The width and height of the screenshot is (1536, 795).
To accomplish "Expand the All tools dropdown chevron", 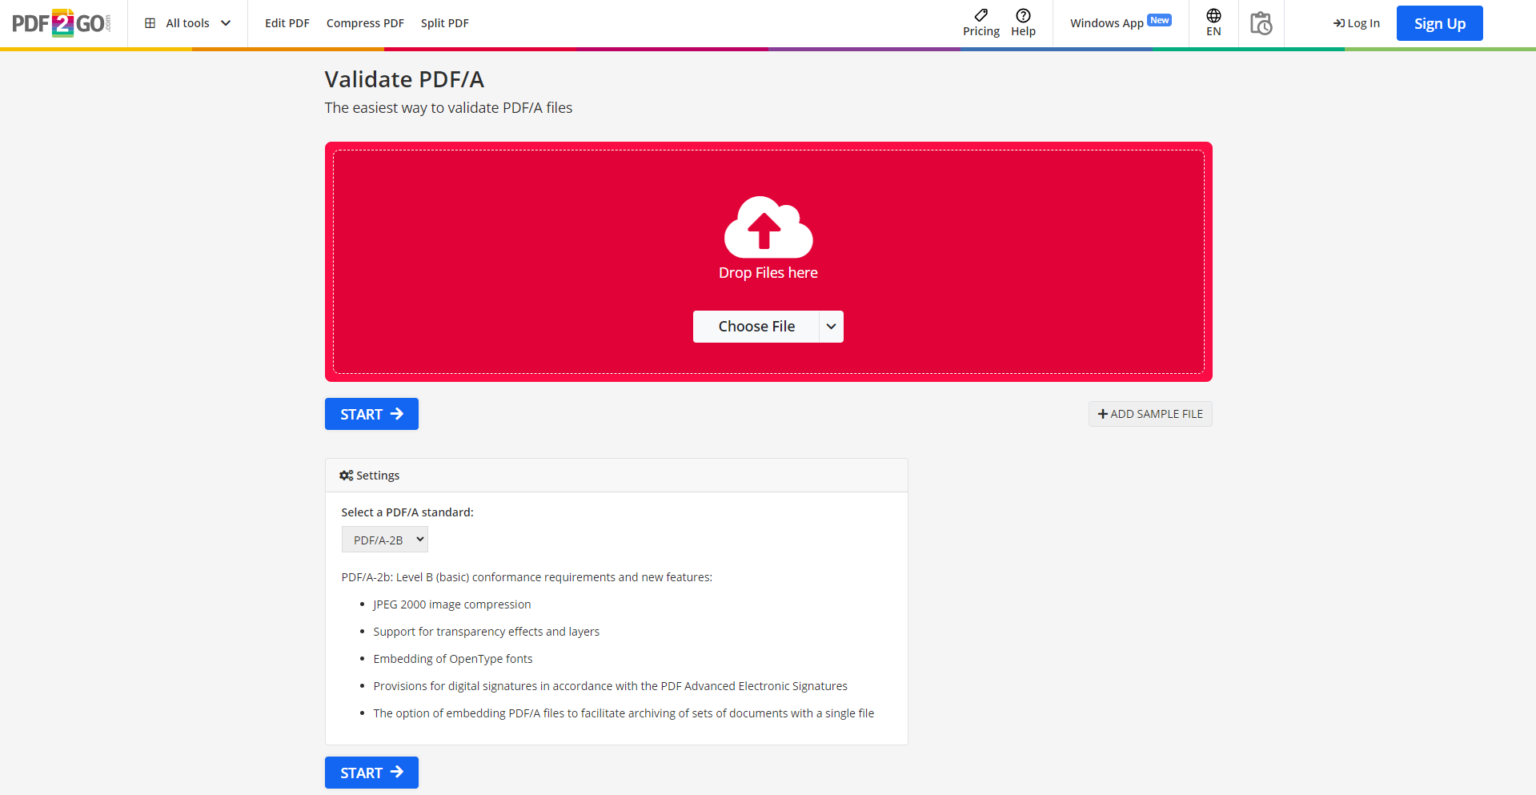I will 225,22.
